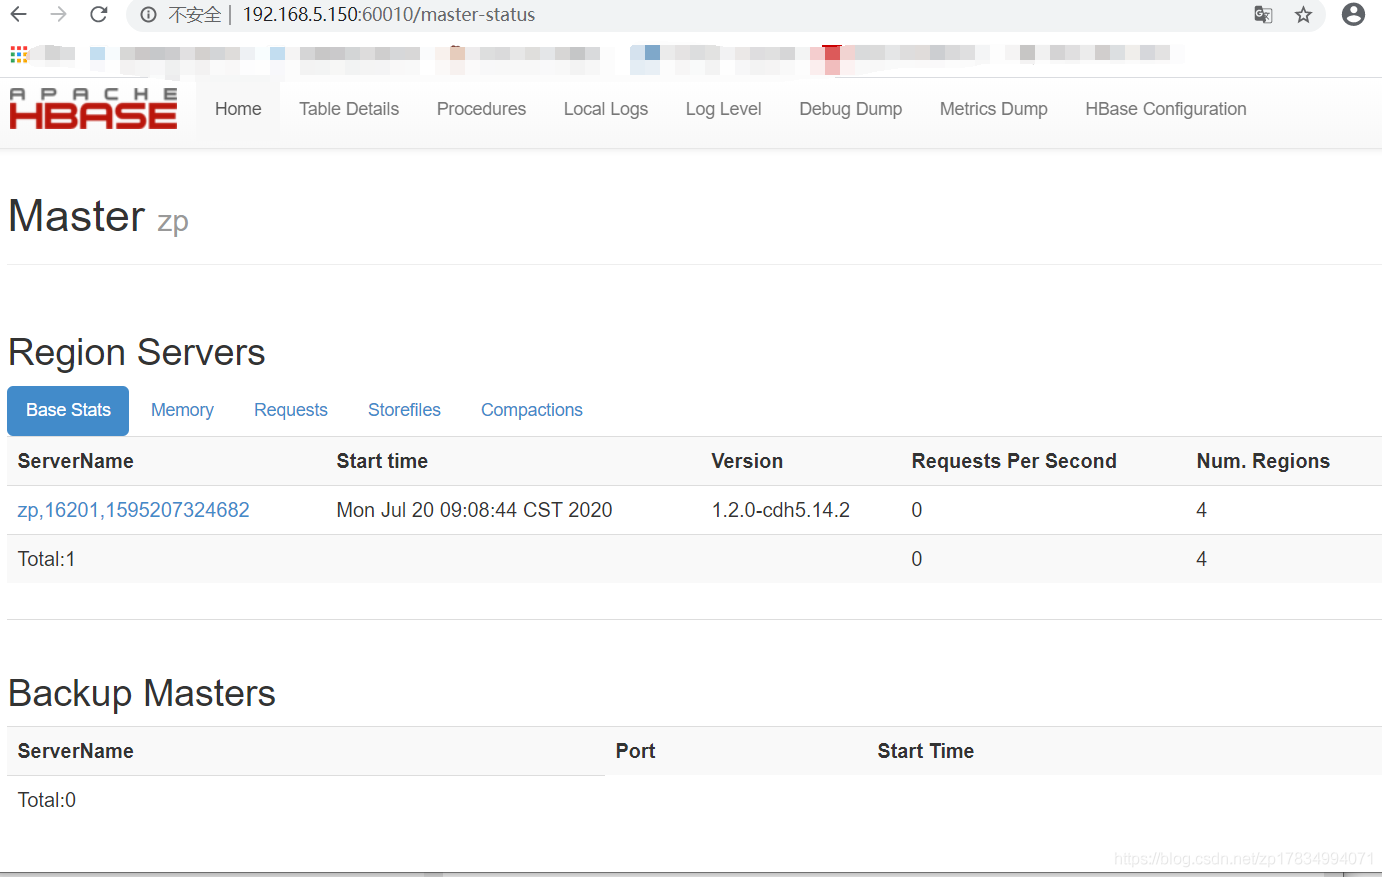View Local Logs page
Screen dimensions: 1382x877
coord(606,109)
